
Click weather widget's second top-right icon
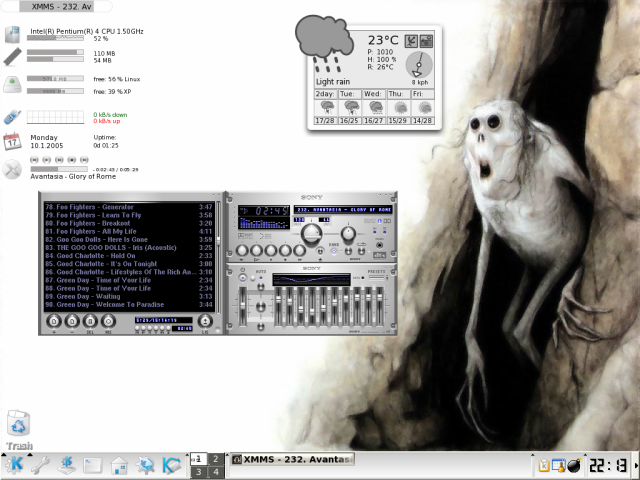(x=426, y=41)
